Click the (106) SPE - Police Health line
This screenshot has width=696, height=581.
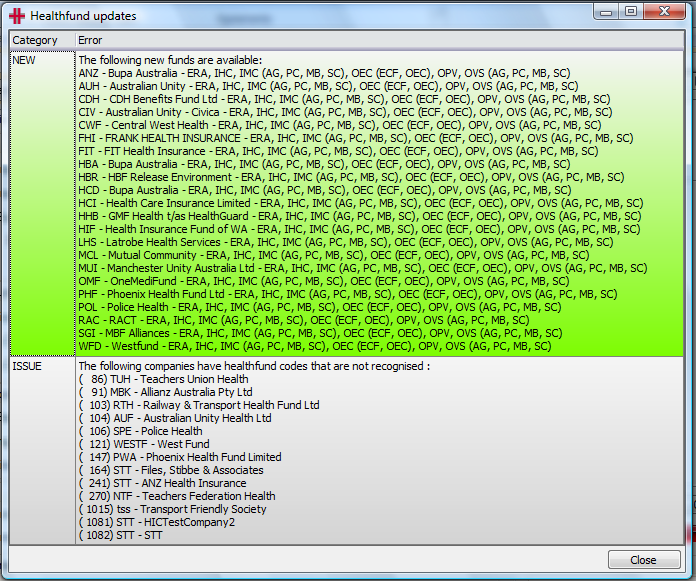[x=141, y=431]
